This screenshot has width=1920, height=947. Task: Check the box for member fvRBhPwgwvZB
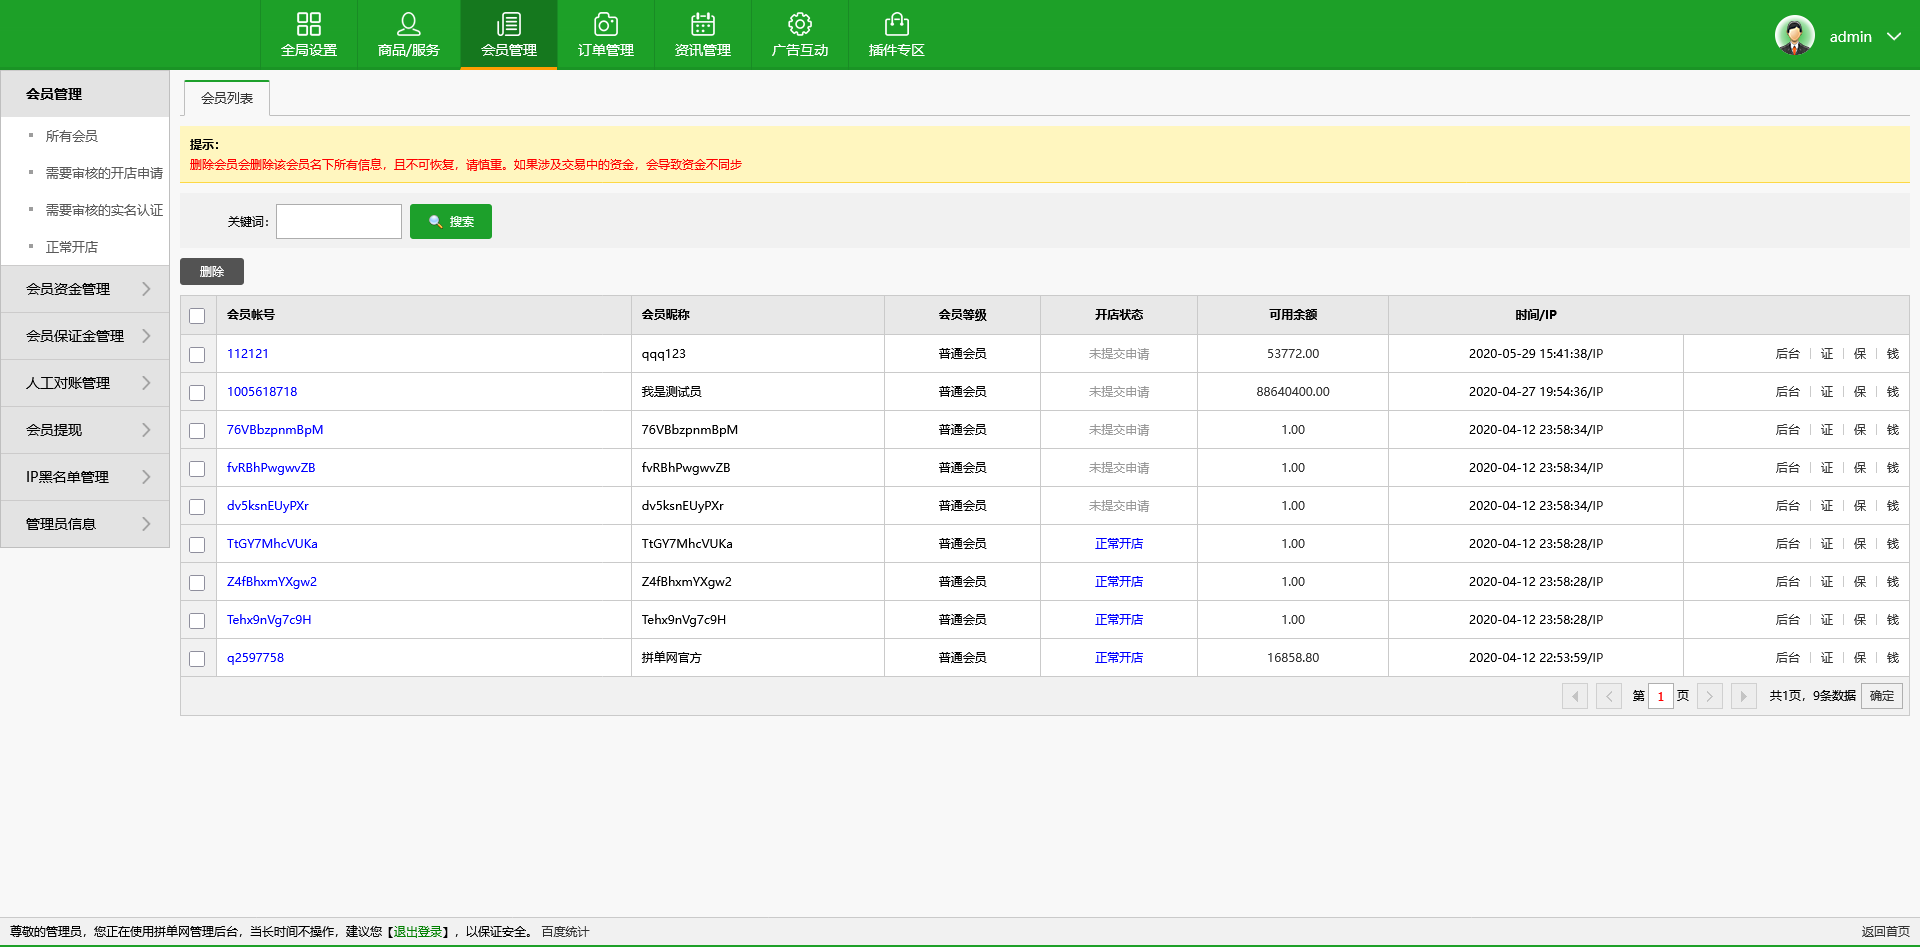coord(197,469)
